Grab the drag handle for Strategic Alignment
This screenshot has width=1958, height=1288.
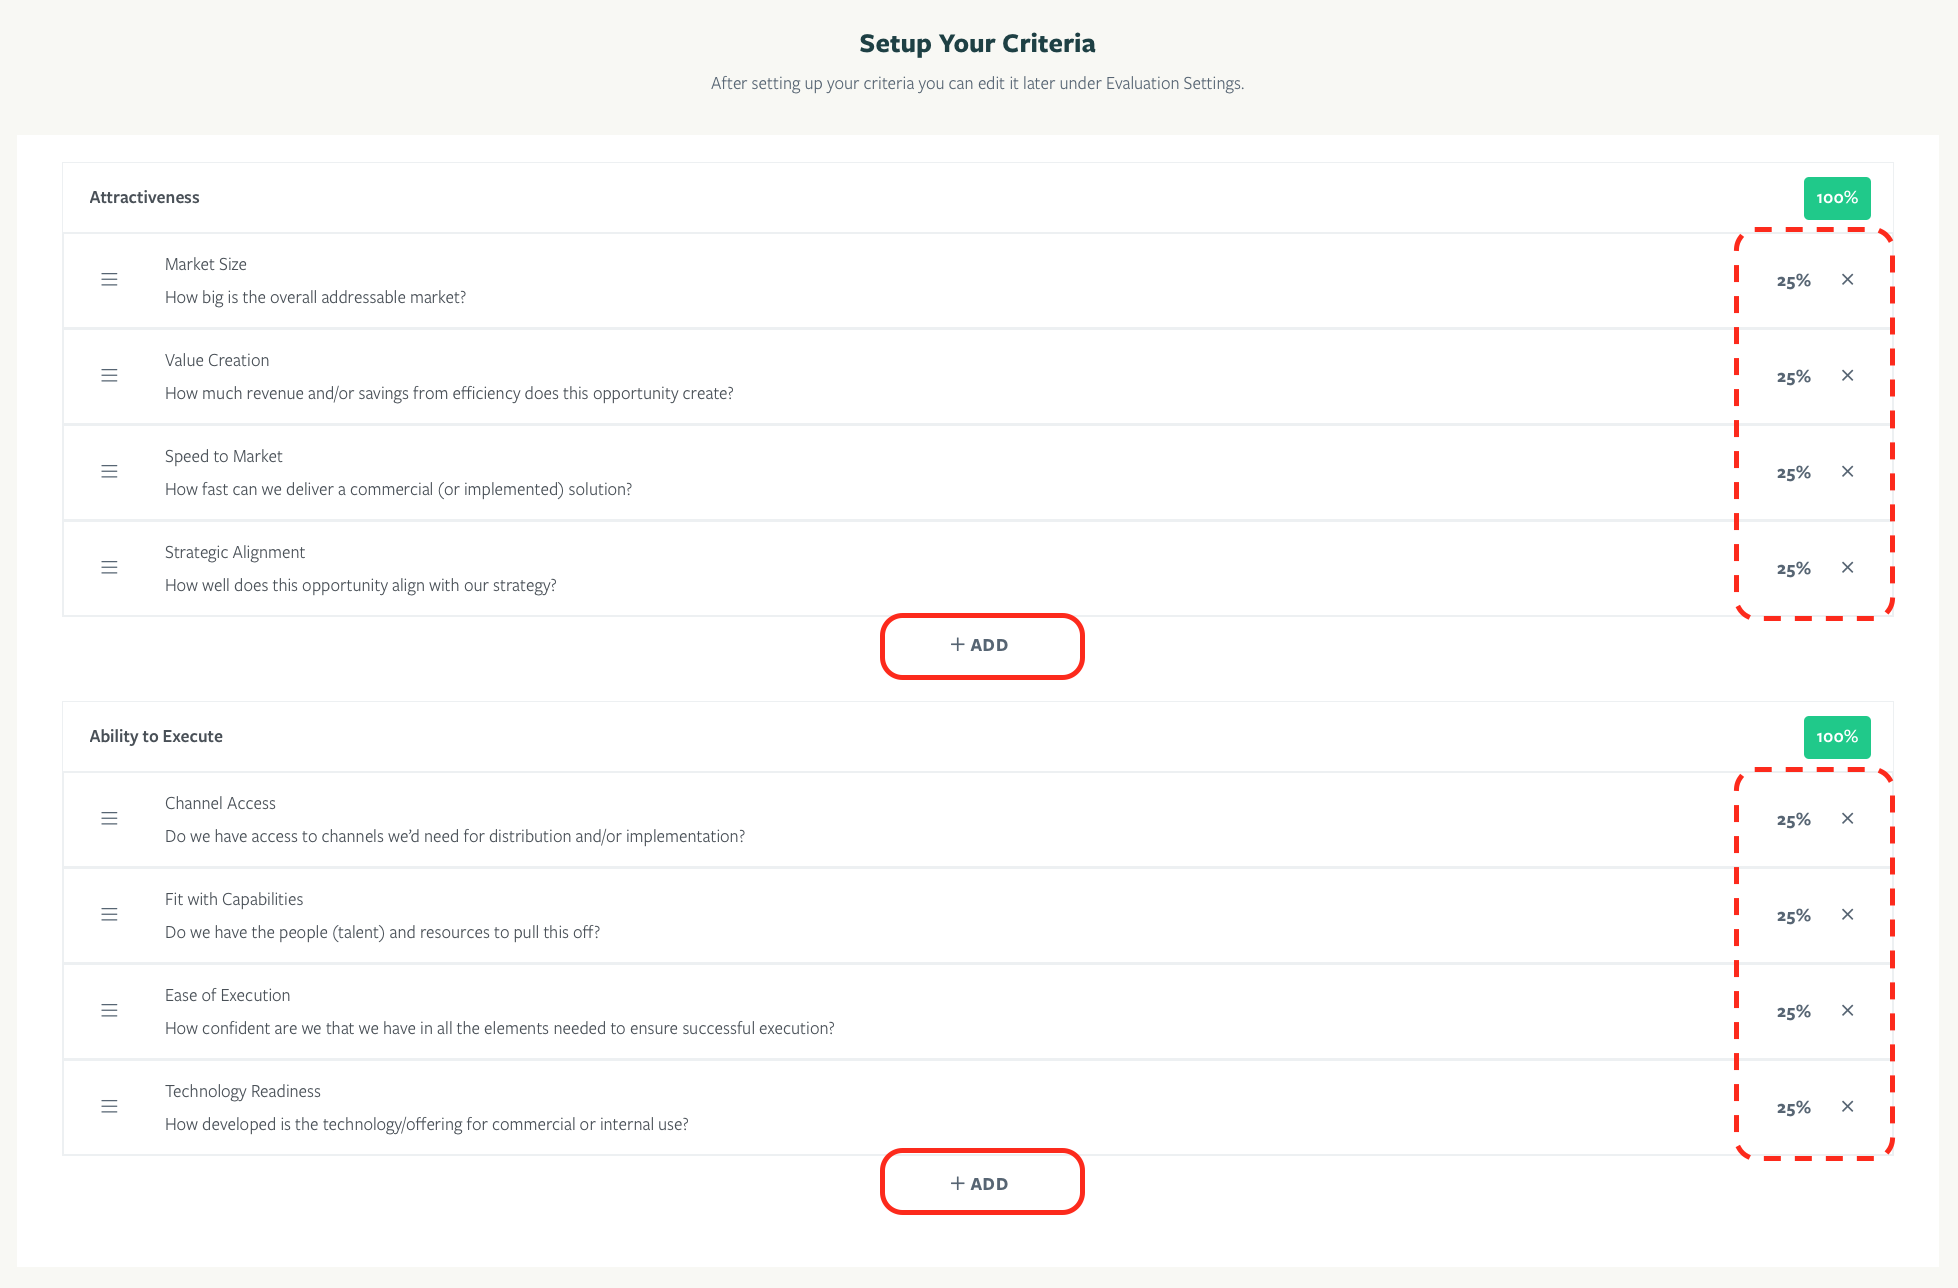point(109,567)
